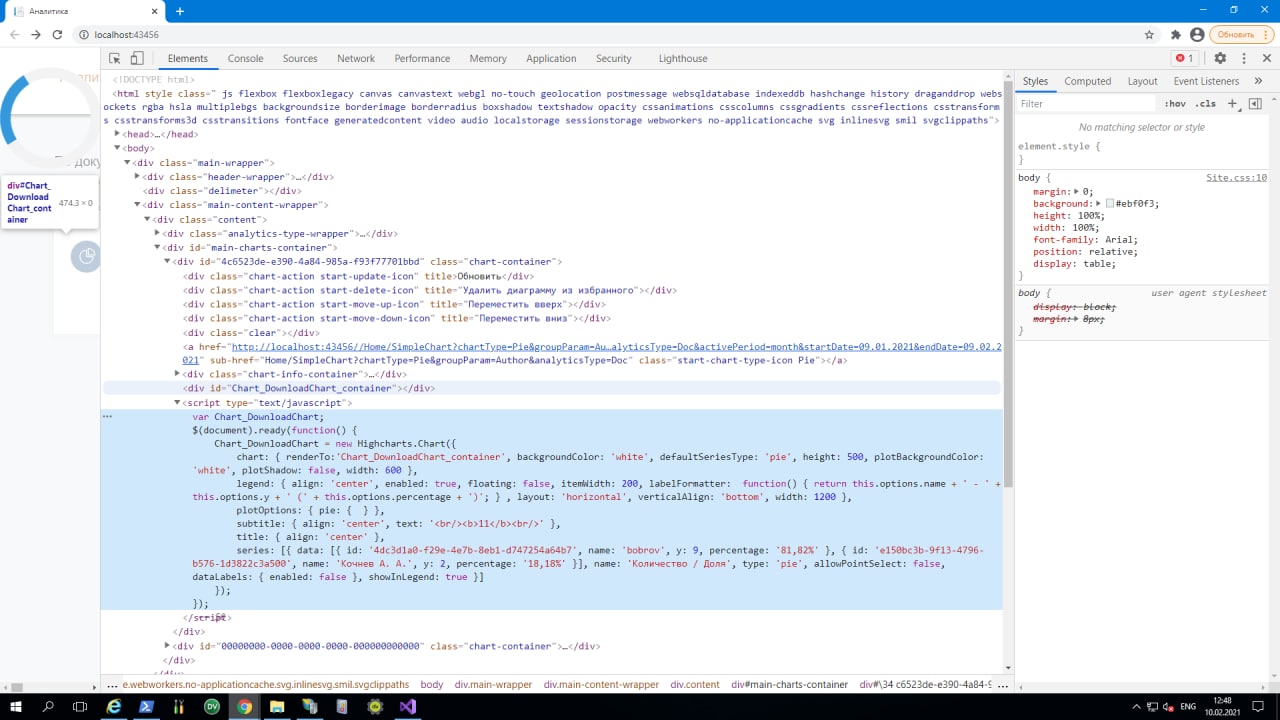Open the Chrome profile avatar
Viewport: 1280px width, 720px height.
coord(1198,34)
